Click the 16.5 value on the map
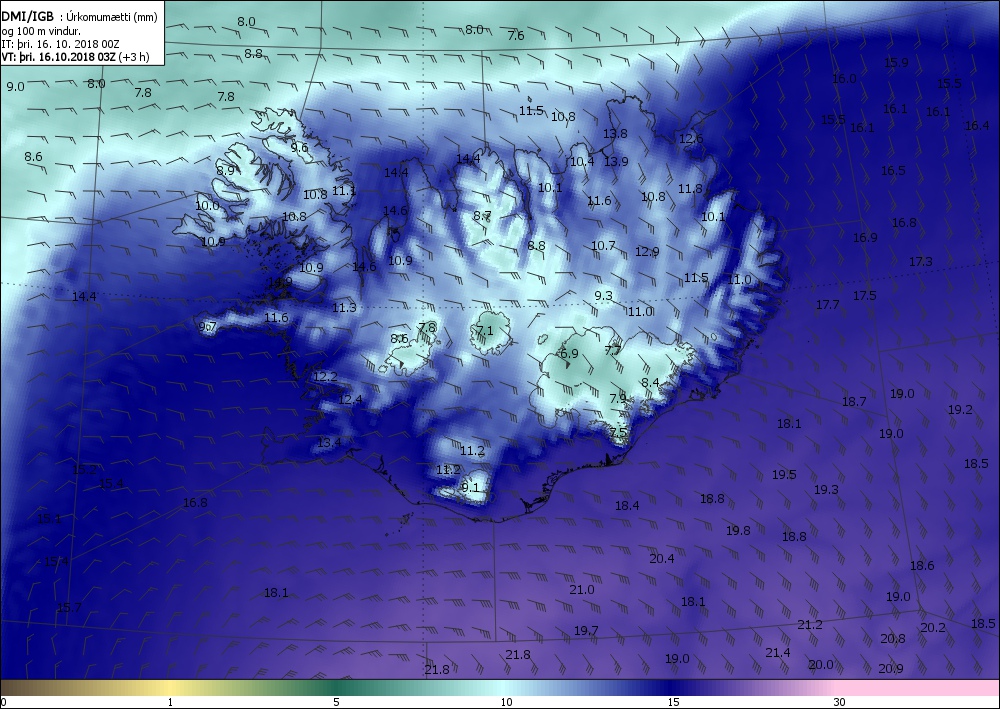This screenshot has height=709, width=1000. click(893, 170)
